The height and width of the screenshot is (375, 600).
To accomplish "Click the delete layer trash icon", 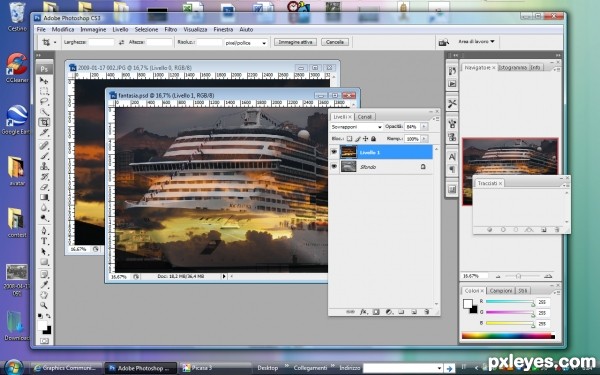I will pyautogui.click(x=426, y=312).
